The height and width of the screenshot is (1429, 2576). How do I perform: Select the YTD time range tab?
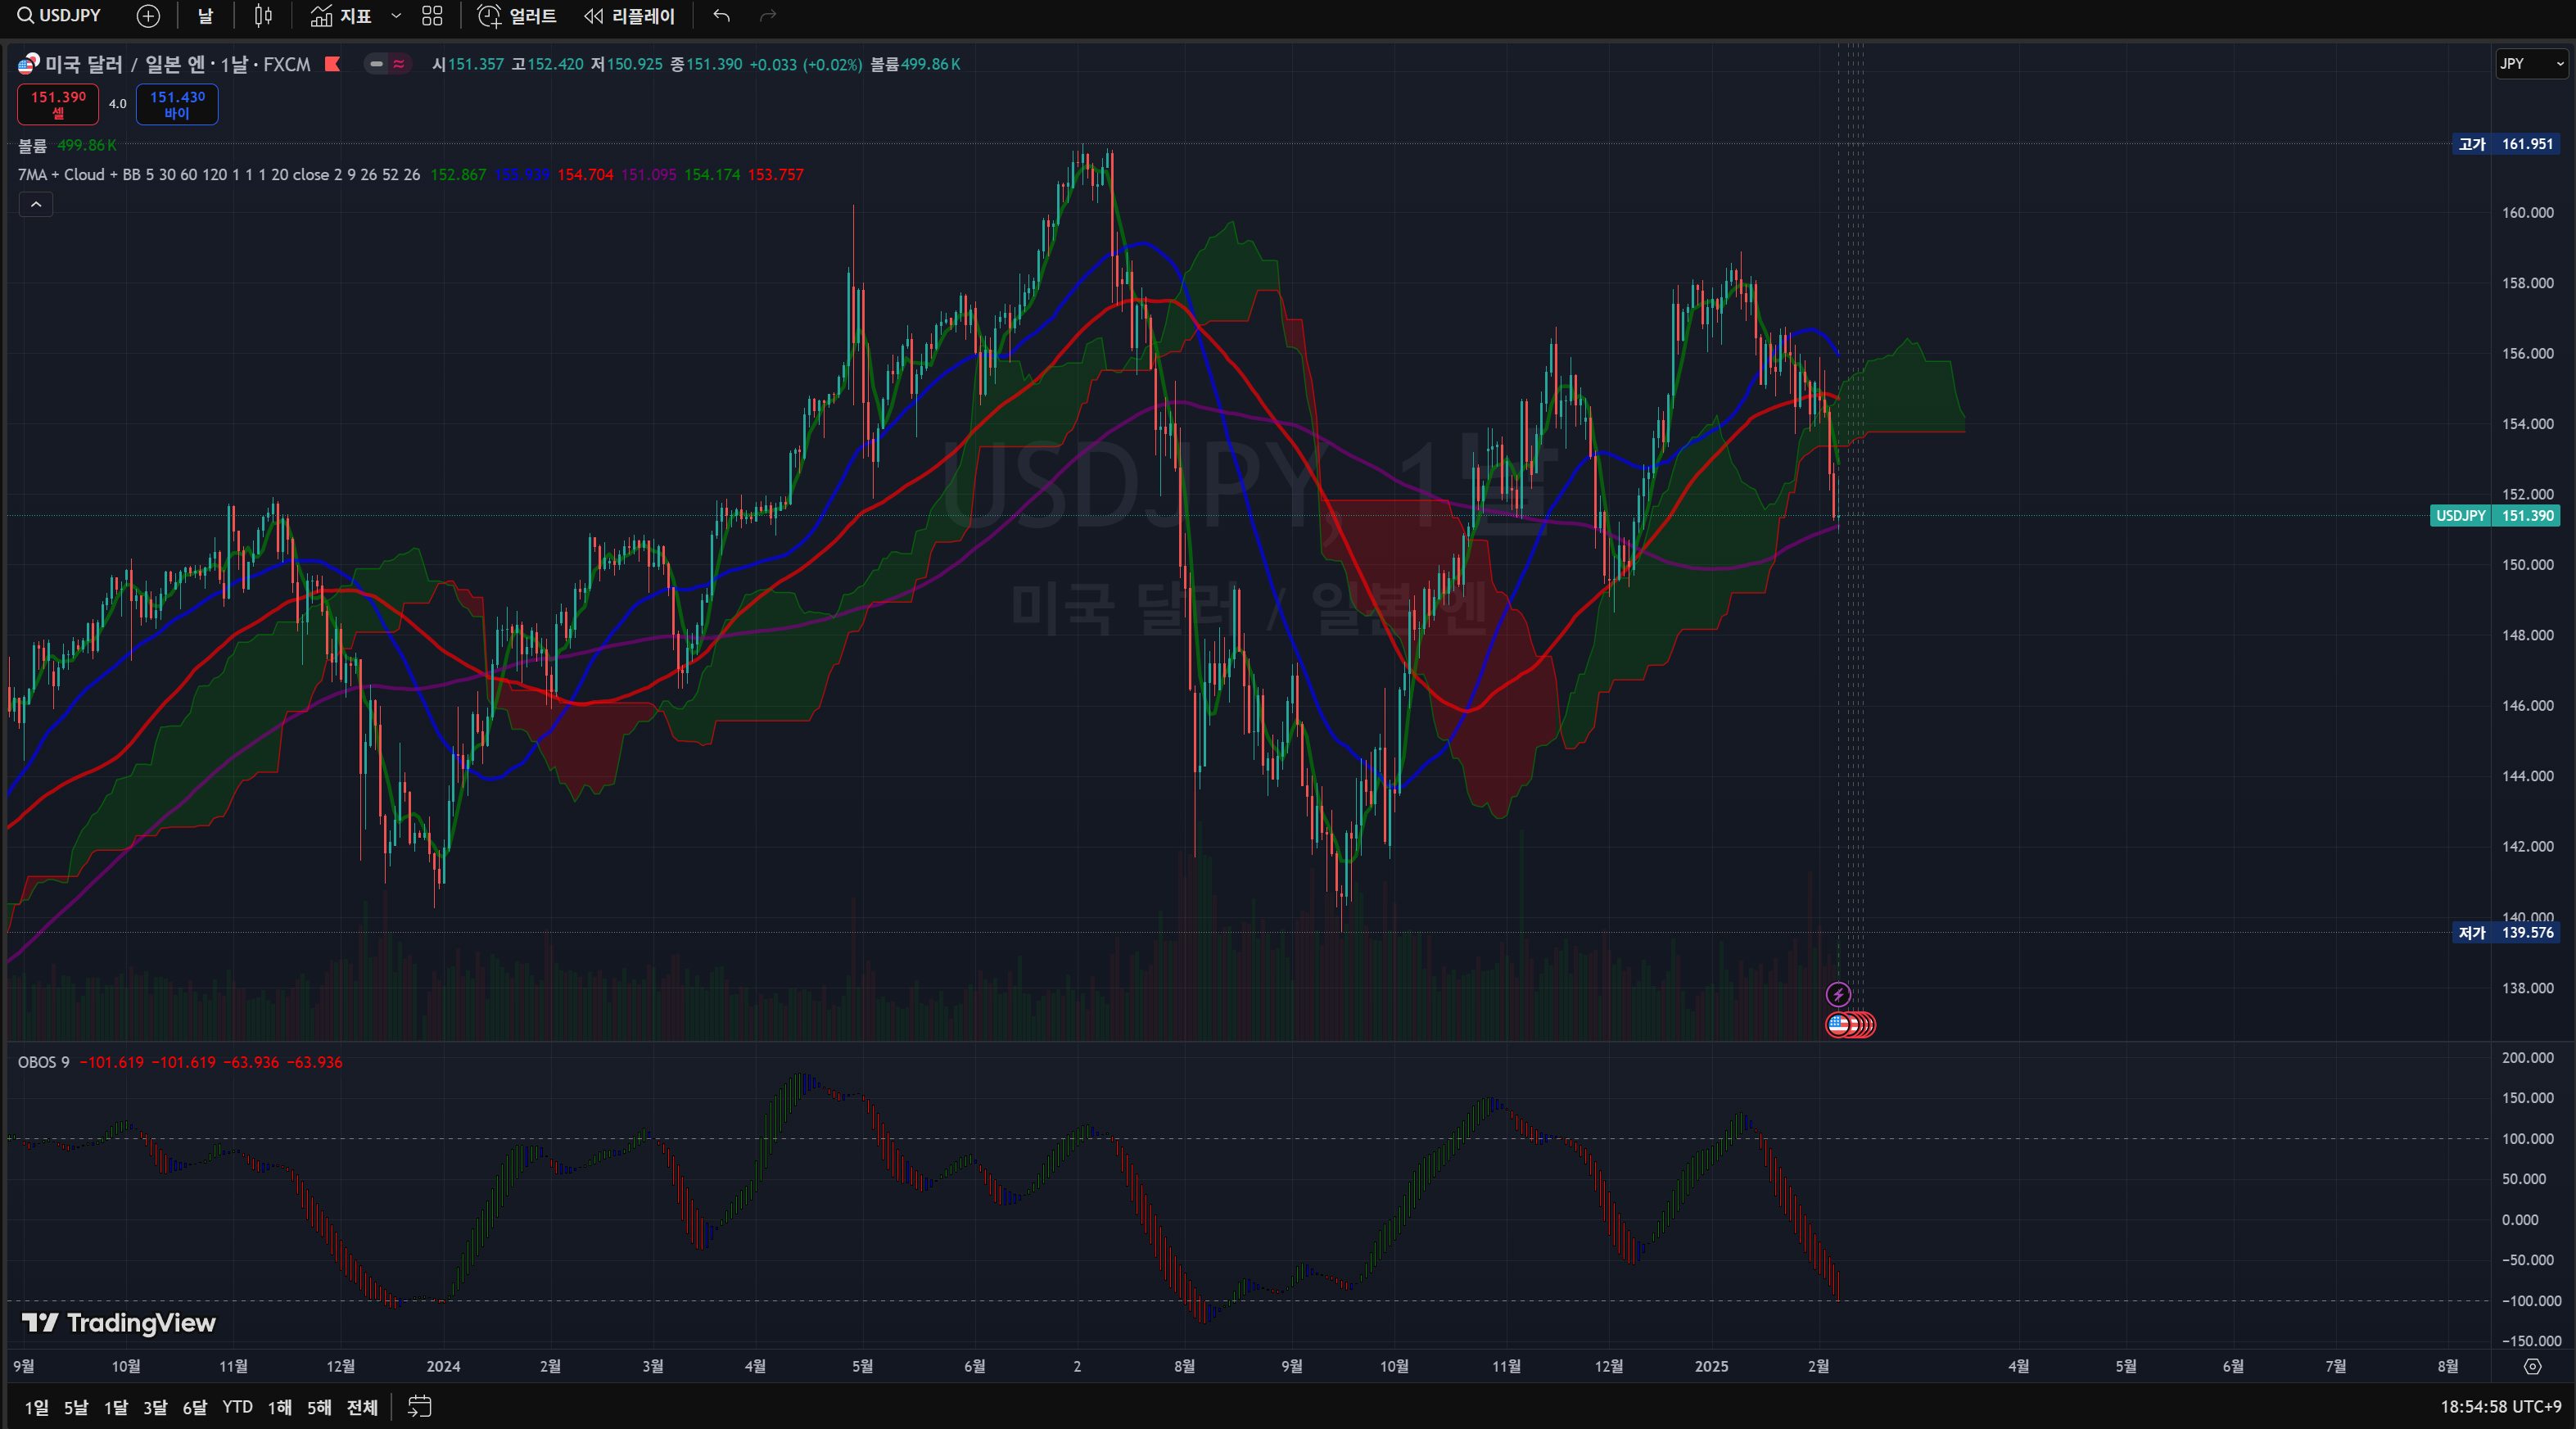[x=237, y=1407]
